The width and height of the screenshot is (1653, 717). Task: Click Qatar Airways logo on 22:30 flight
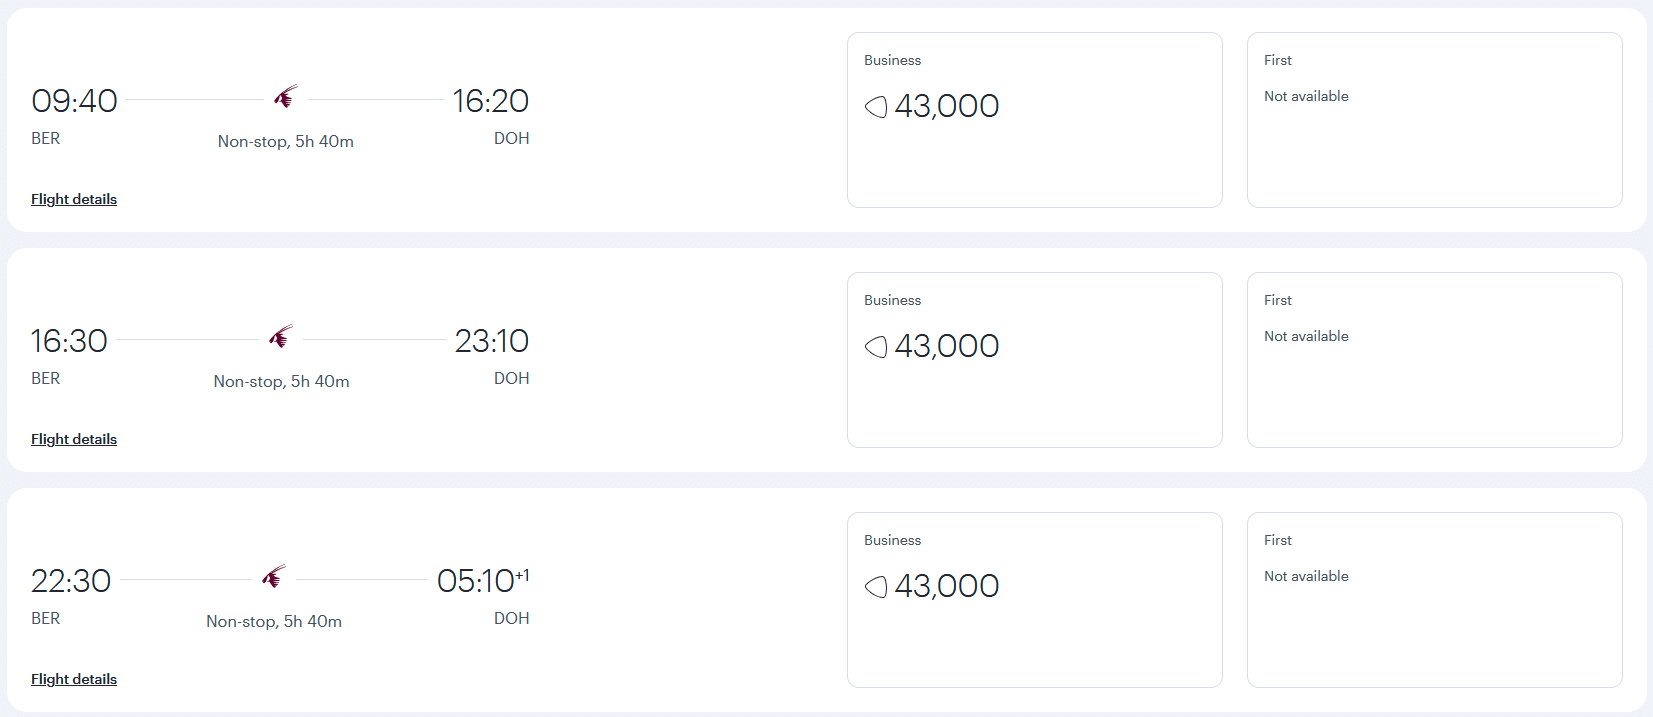click(x=274, y=577)
